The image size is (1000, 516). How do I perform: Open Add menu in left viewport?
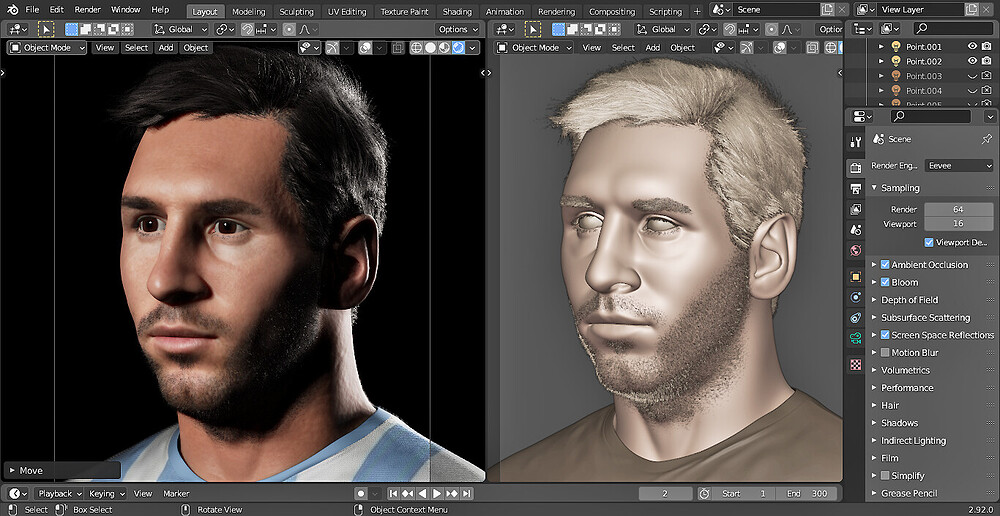pos(166,48)
